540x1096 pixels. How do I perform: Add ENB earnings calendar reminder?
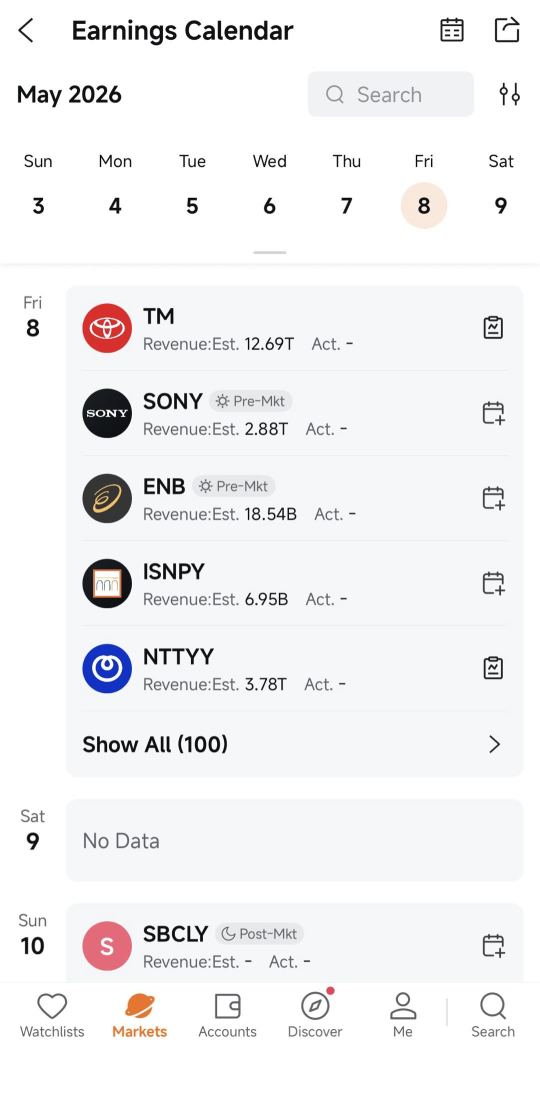click(x=493, y=498)
